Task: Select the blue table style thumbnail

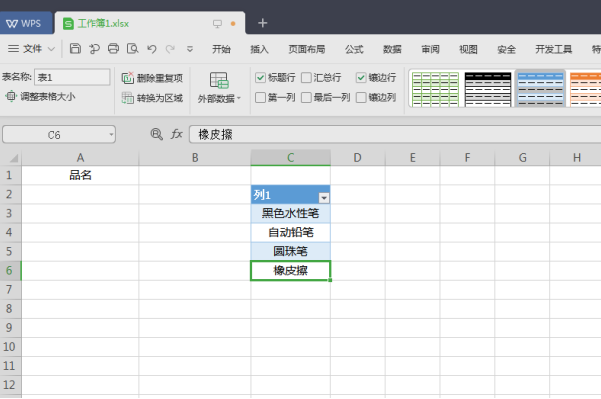Action: (x=540, y=89)
